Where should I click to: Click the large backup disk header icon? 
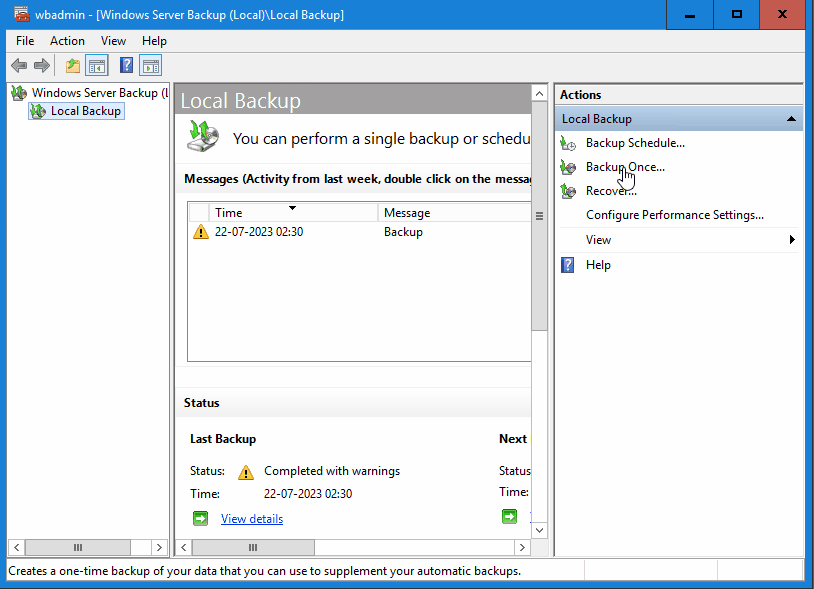point(203,136)
